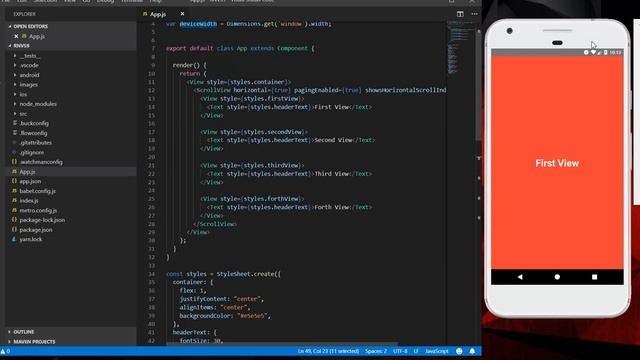Open the .flowconfig file

(x=33, y=133)
